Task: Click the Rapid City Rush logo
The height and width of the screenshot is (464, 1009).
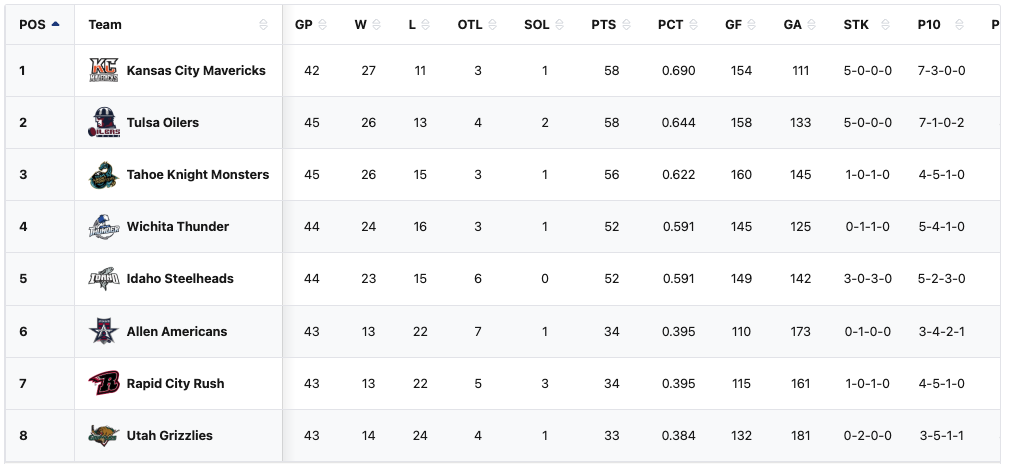Action: 103,383
